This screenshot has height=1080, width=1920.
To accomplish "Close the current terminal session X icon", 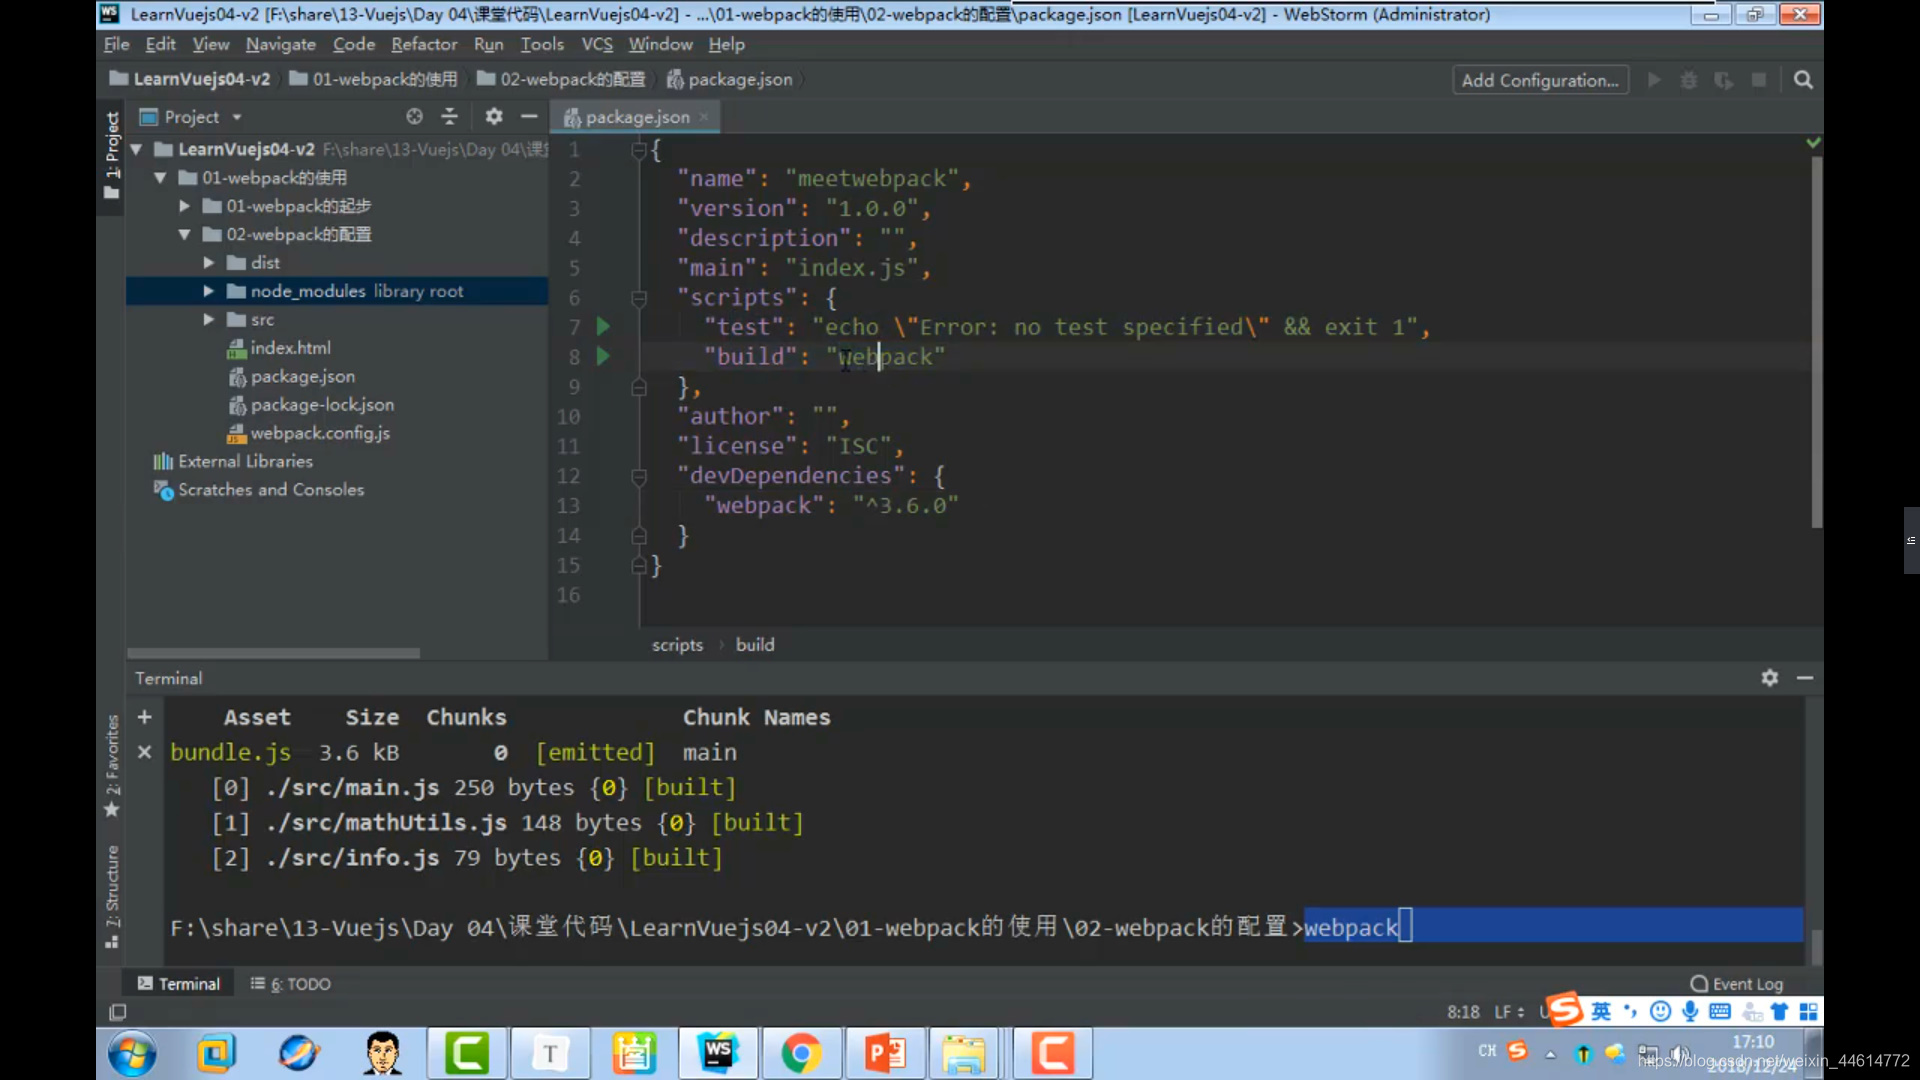I will click(x=145, y=752).
